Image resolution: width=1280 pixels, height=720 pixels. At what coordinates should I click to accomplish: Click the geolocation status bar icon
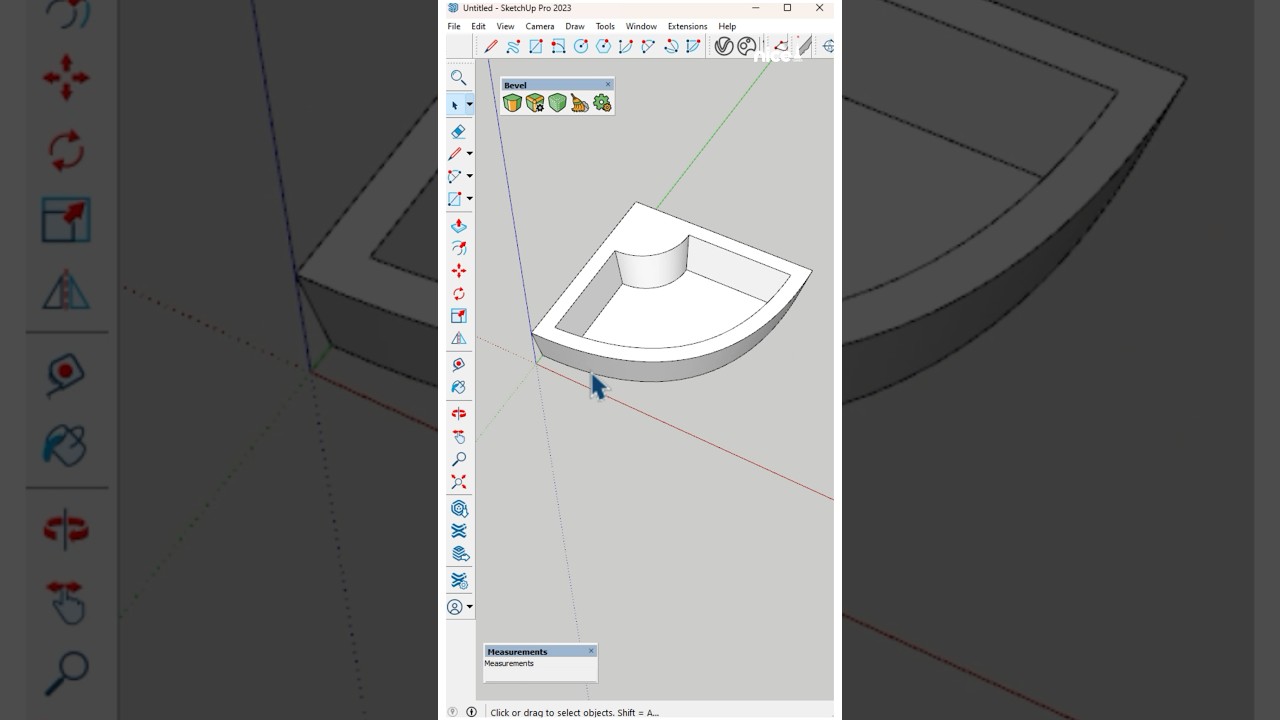[x=452, y=712]
